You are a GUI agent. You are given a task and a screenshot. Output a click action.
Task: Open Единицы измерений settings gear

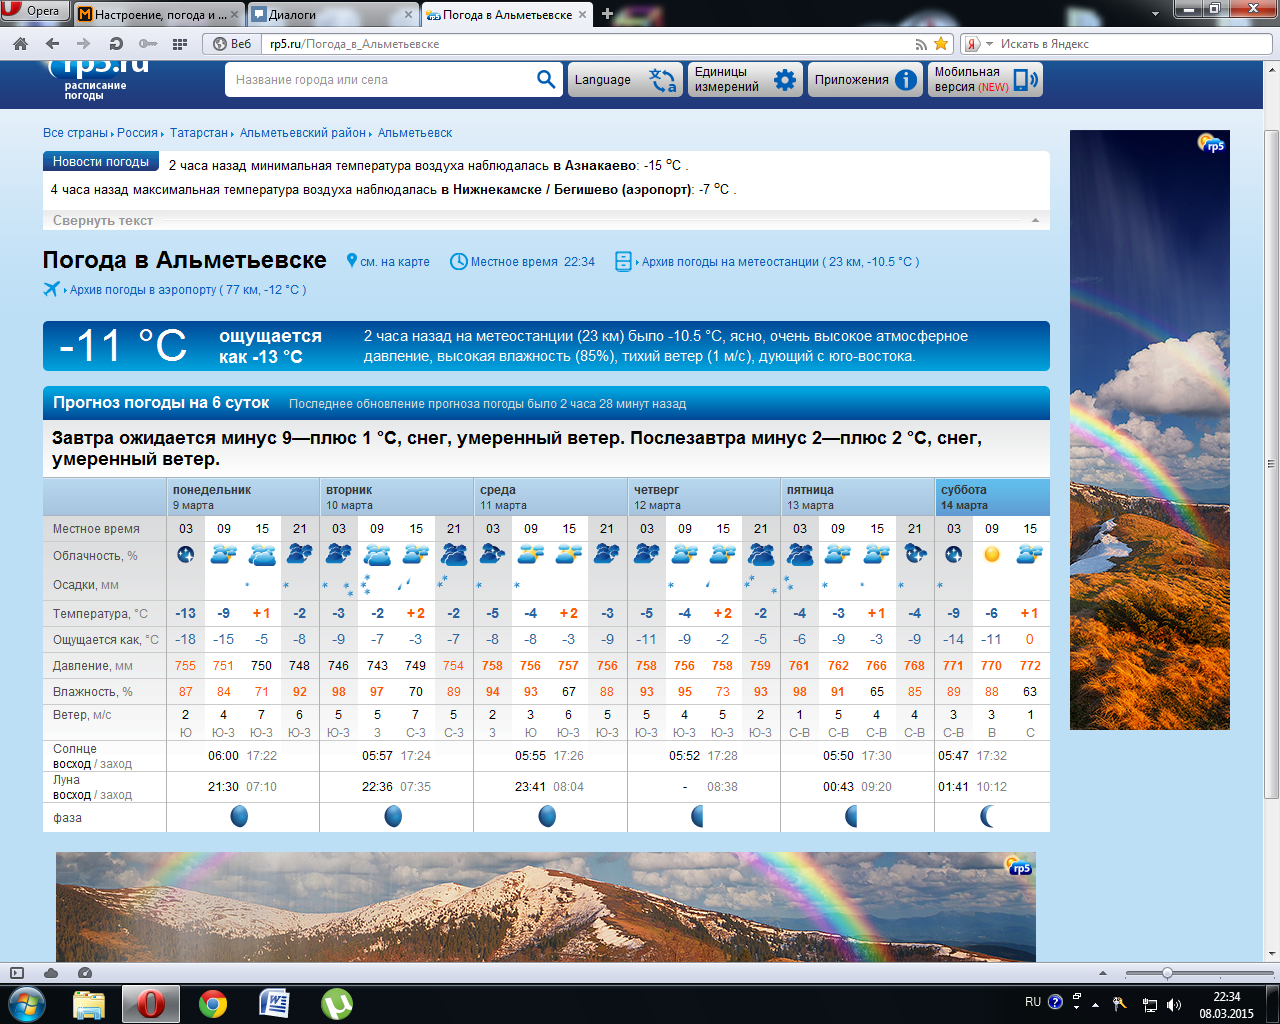pyautogui.click(x=785, y=80)
